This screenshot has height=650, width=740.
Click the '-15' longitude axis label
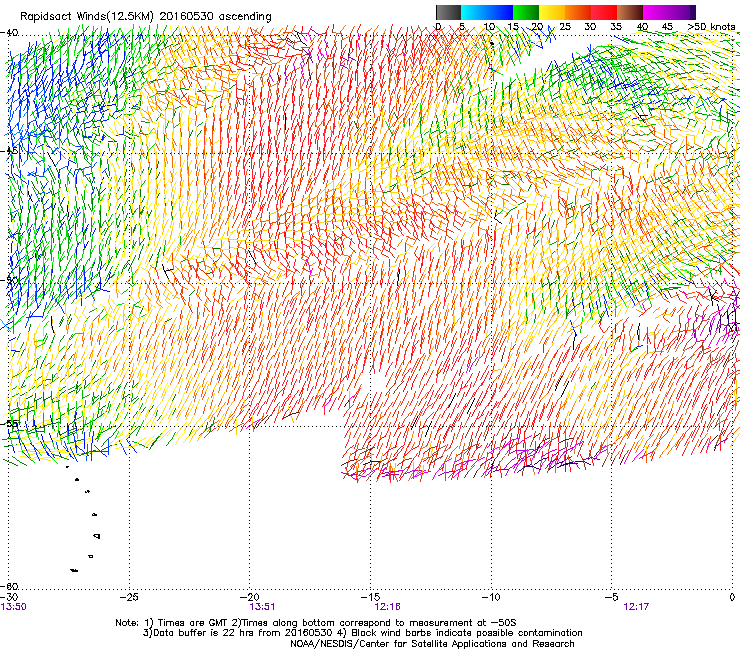click(x=370, y=597)
